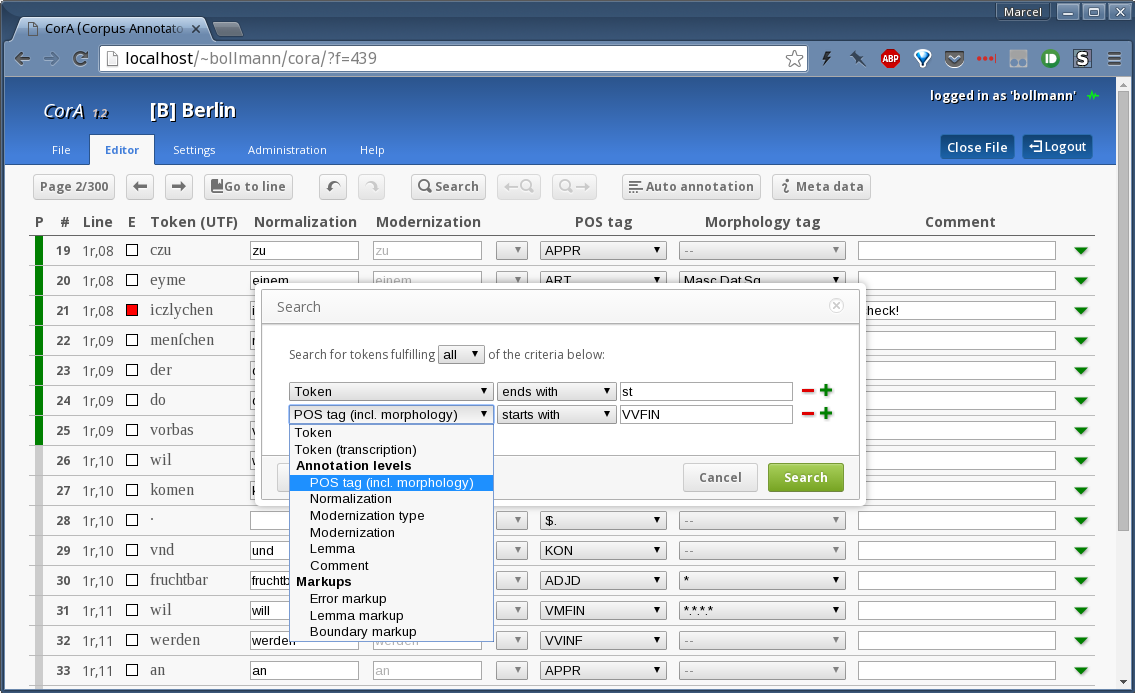This screenshot has height=693, width=1135.
Task: Remove the Token search criterion with red minus
Action: tap(808, 391)
